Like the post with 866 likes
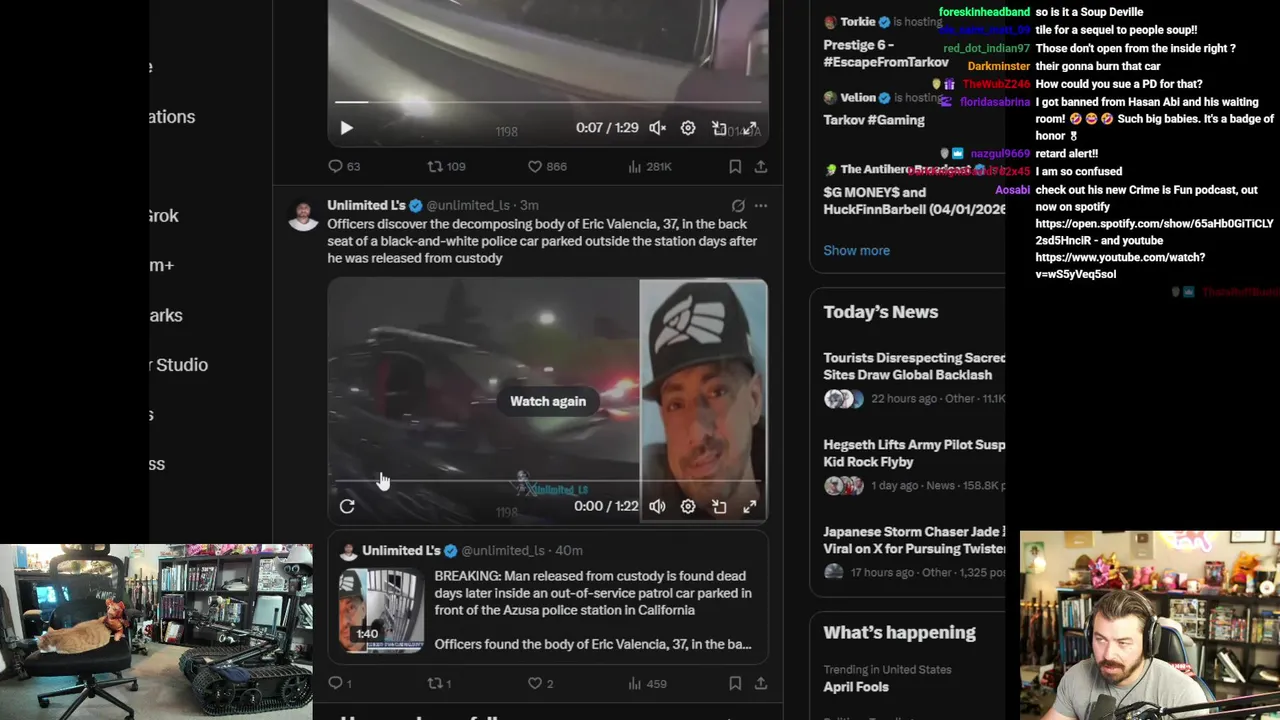 tap(547, 167)
